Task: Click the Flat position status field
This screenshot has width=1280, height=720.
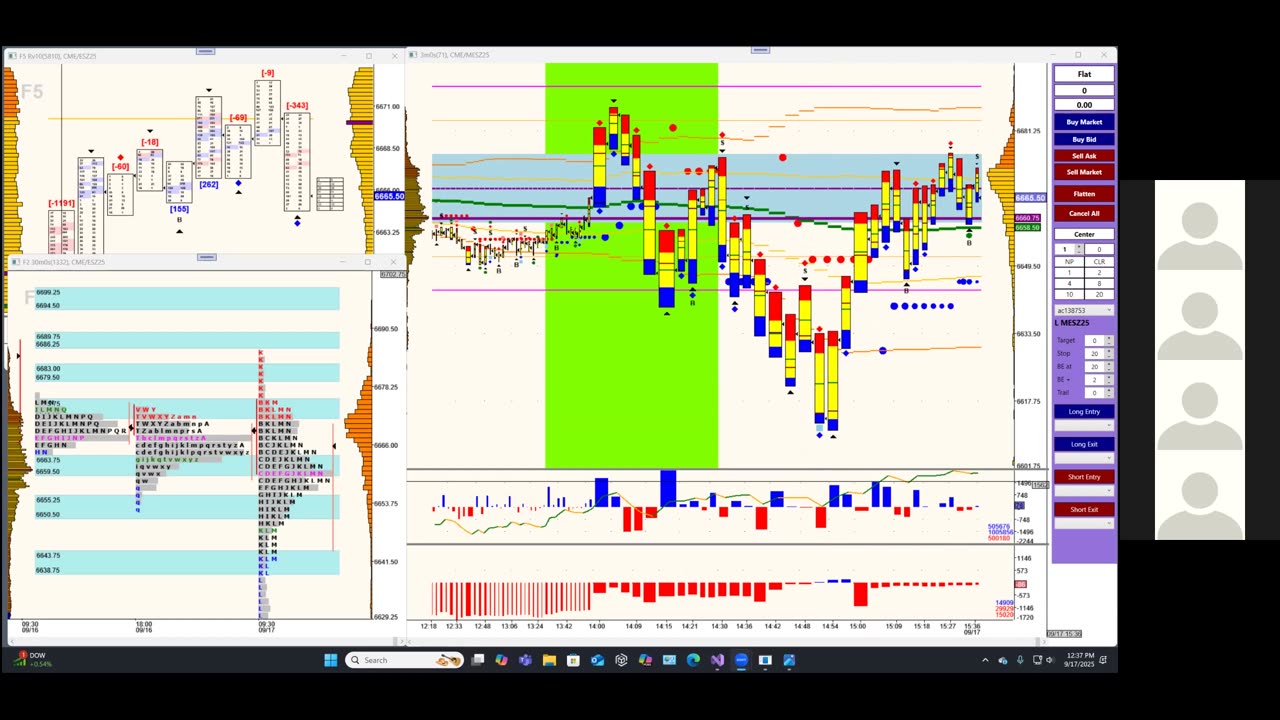Action: 1084,74
